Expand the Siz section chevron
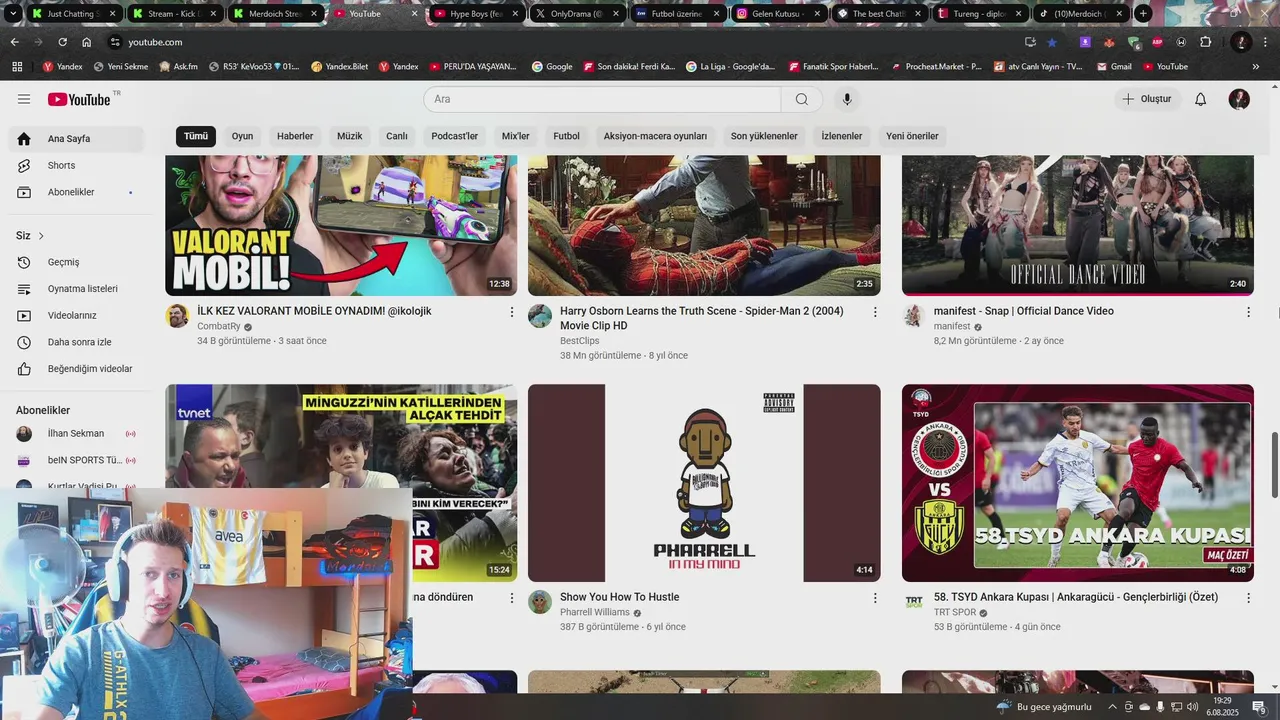Screen dimensions: 1280x720 (x=41, y=236)
